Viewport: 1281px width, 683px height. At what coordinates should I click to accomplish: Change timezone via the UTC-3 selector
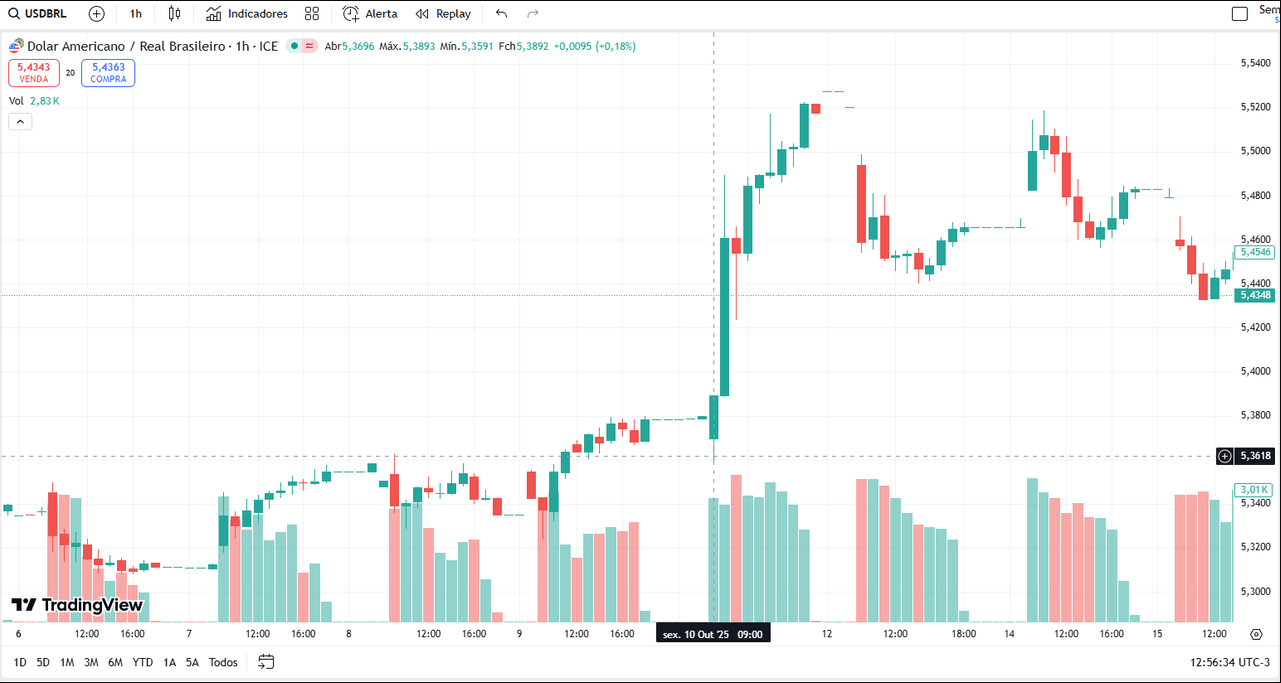pos(1232,661)
